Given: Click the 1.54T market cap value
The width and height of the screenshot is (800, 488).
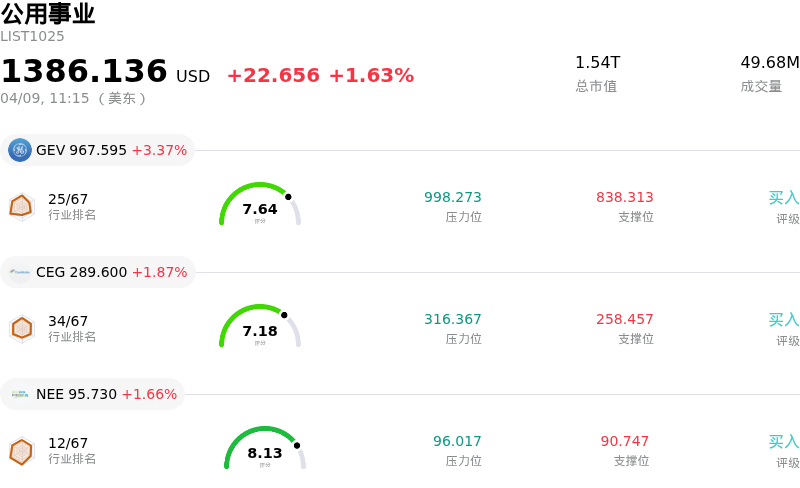Looking at the screenshot, I should point(597,63).
